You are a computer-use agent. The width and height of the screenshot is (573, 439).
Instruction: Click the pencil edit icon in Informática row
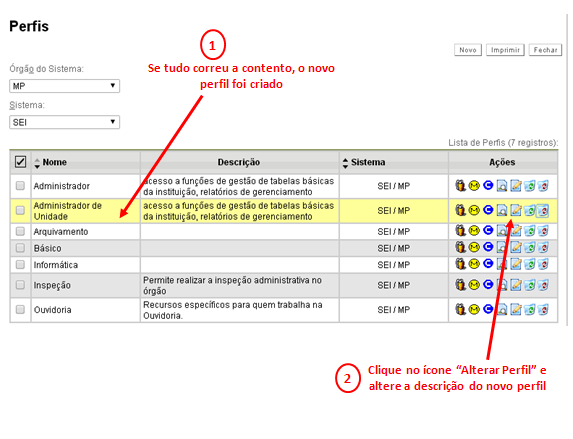(x=516, y=264)
